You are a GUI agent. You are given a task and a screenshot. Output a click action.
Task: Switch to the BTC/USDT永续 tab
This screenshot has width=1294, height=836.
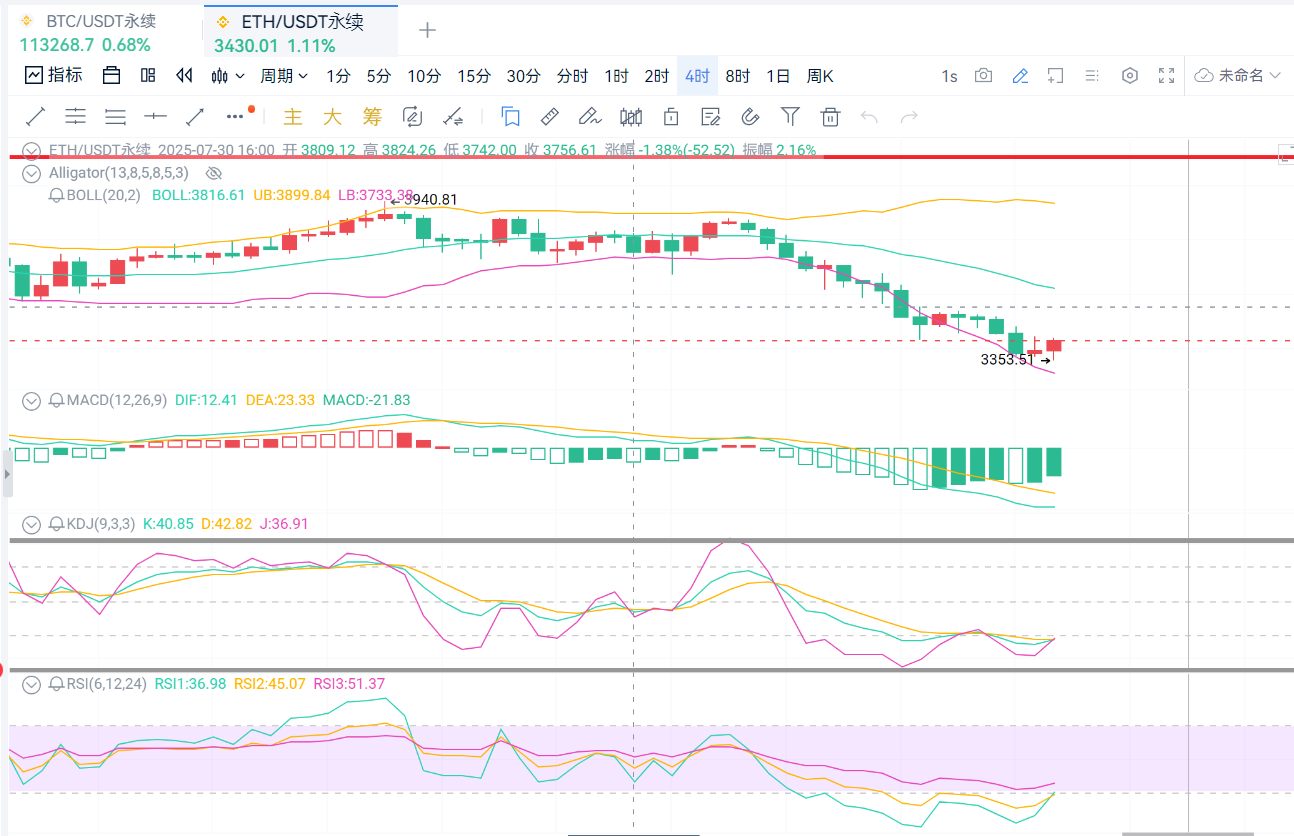100,31
